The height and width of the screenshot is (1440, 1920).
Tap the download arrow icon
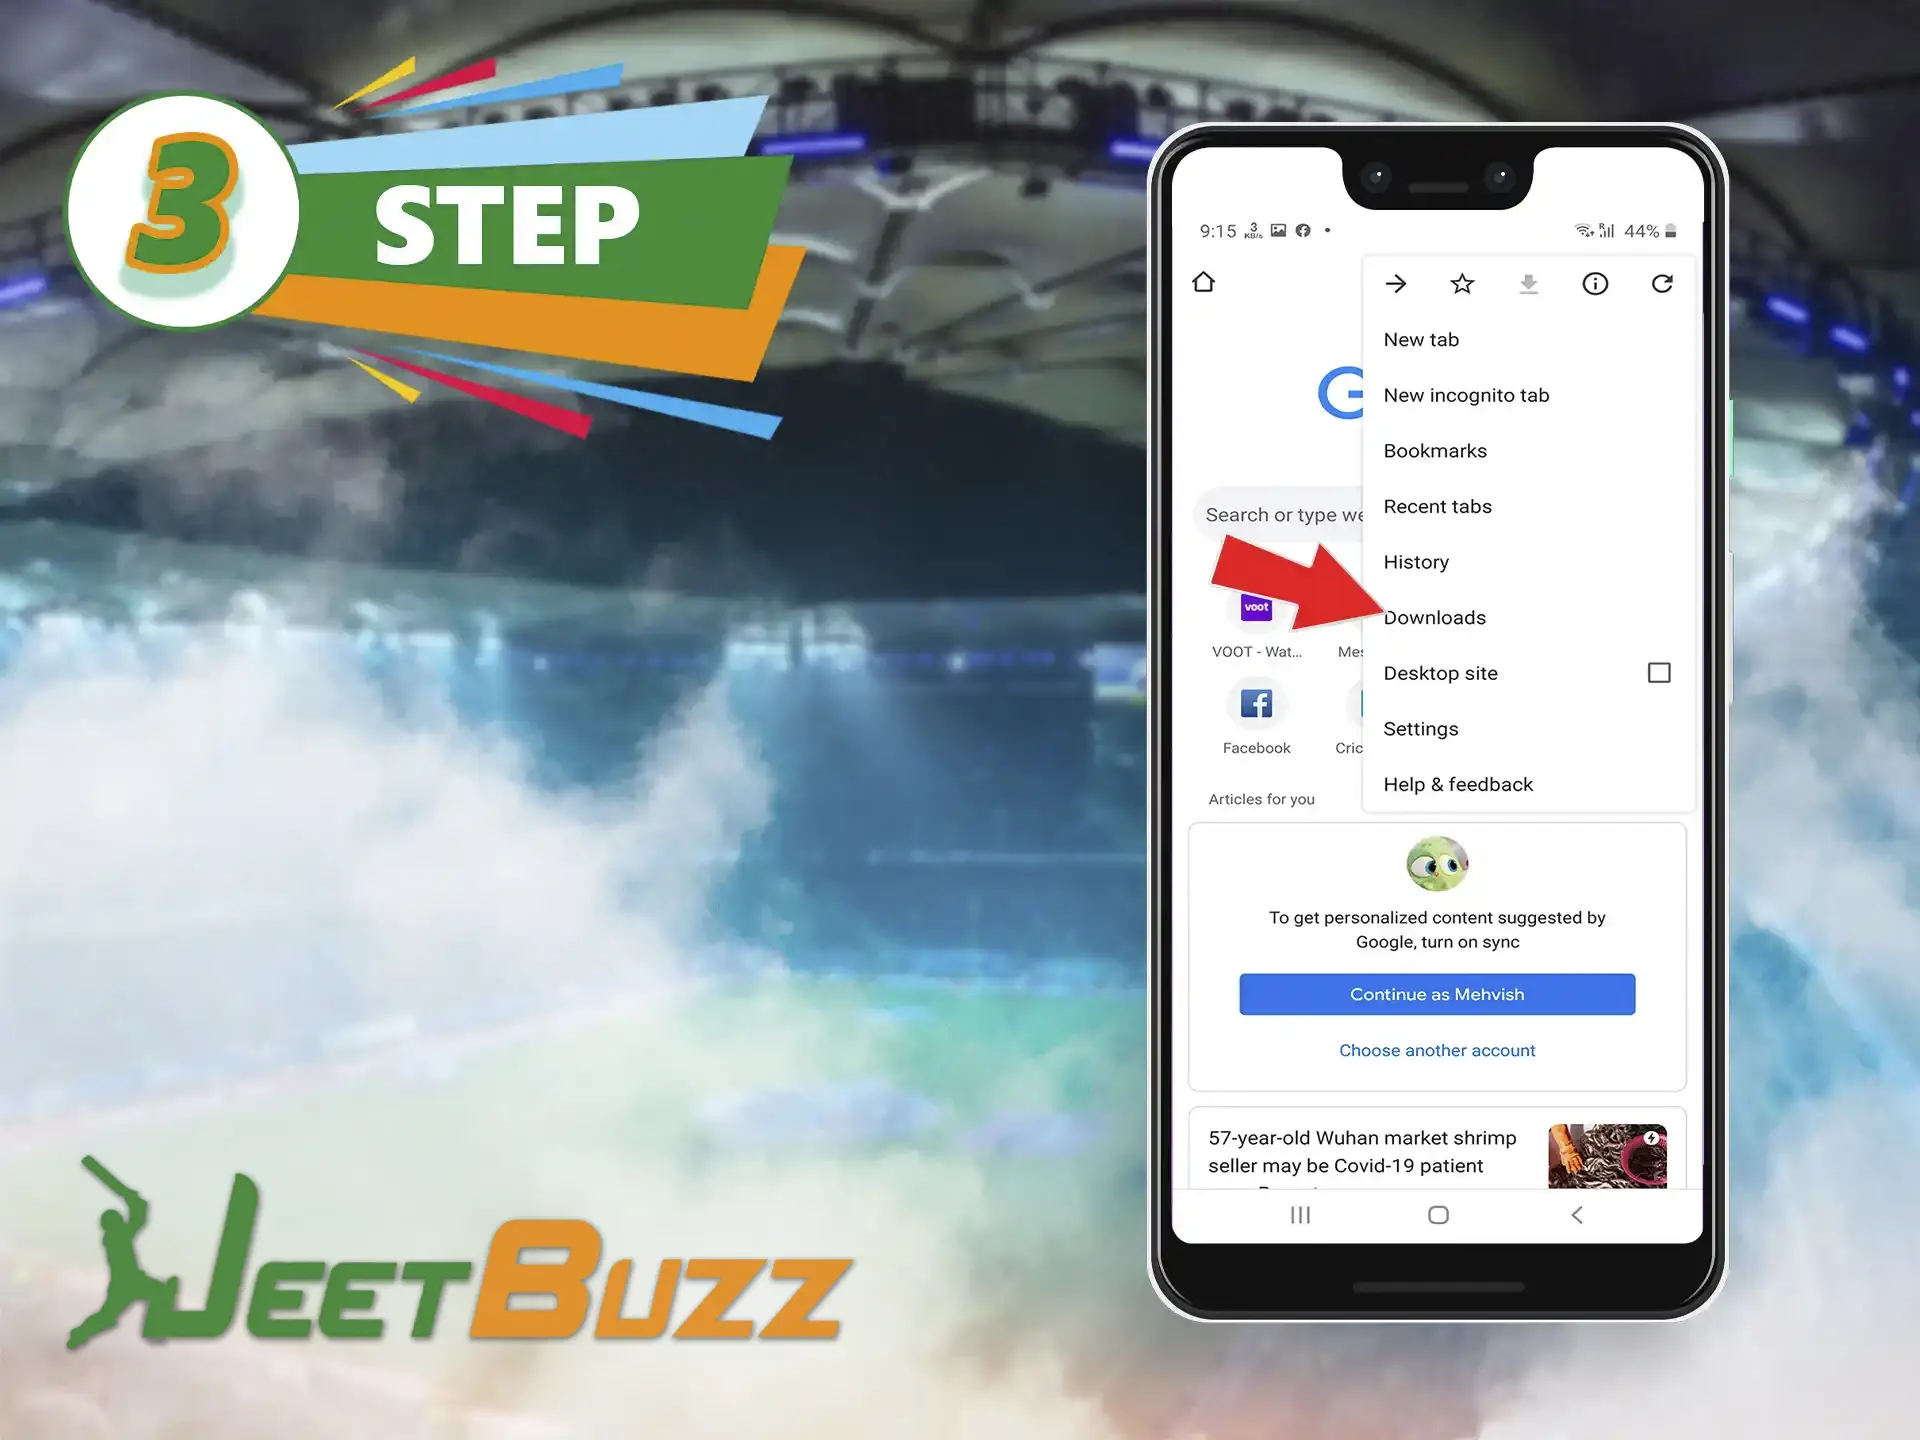tap(1527, 283)
